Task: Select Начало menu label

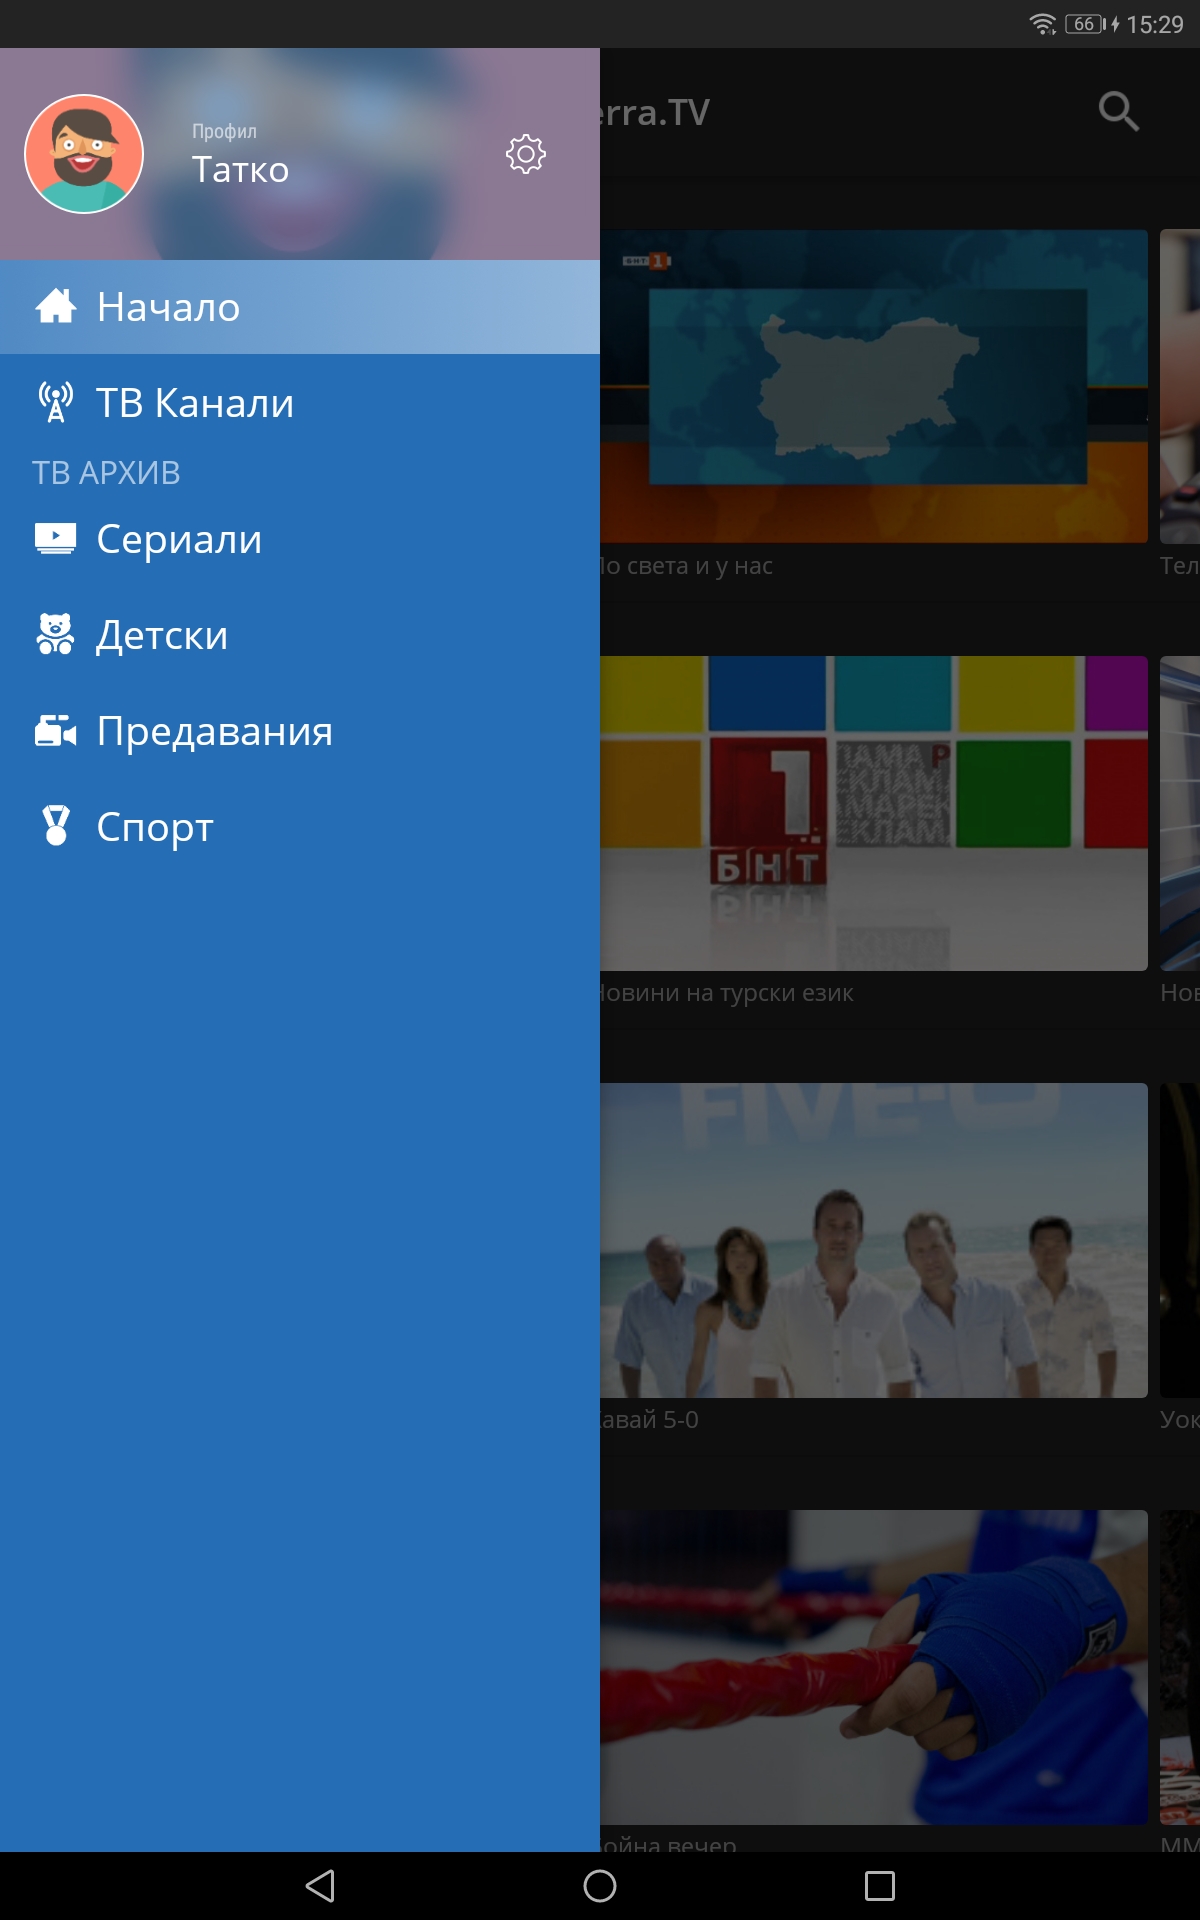Action: point(168,307)
